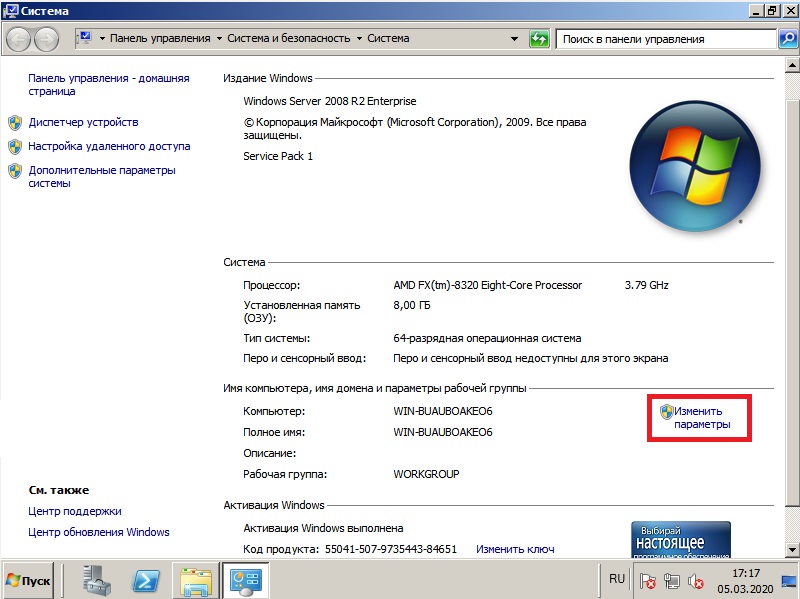Viewport: 800px width, 599px height.
Task: Select the Система breadcrumb item
Action: click(388, 38)
